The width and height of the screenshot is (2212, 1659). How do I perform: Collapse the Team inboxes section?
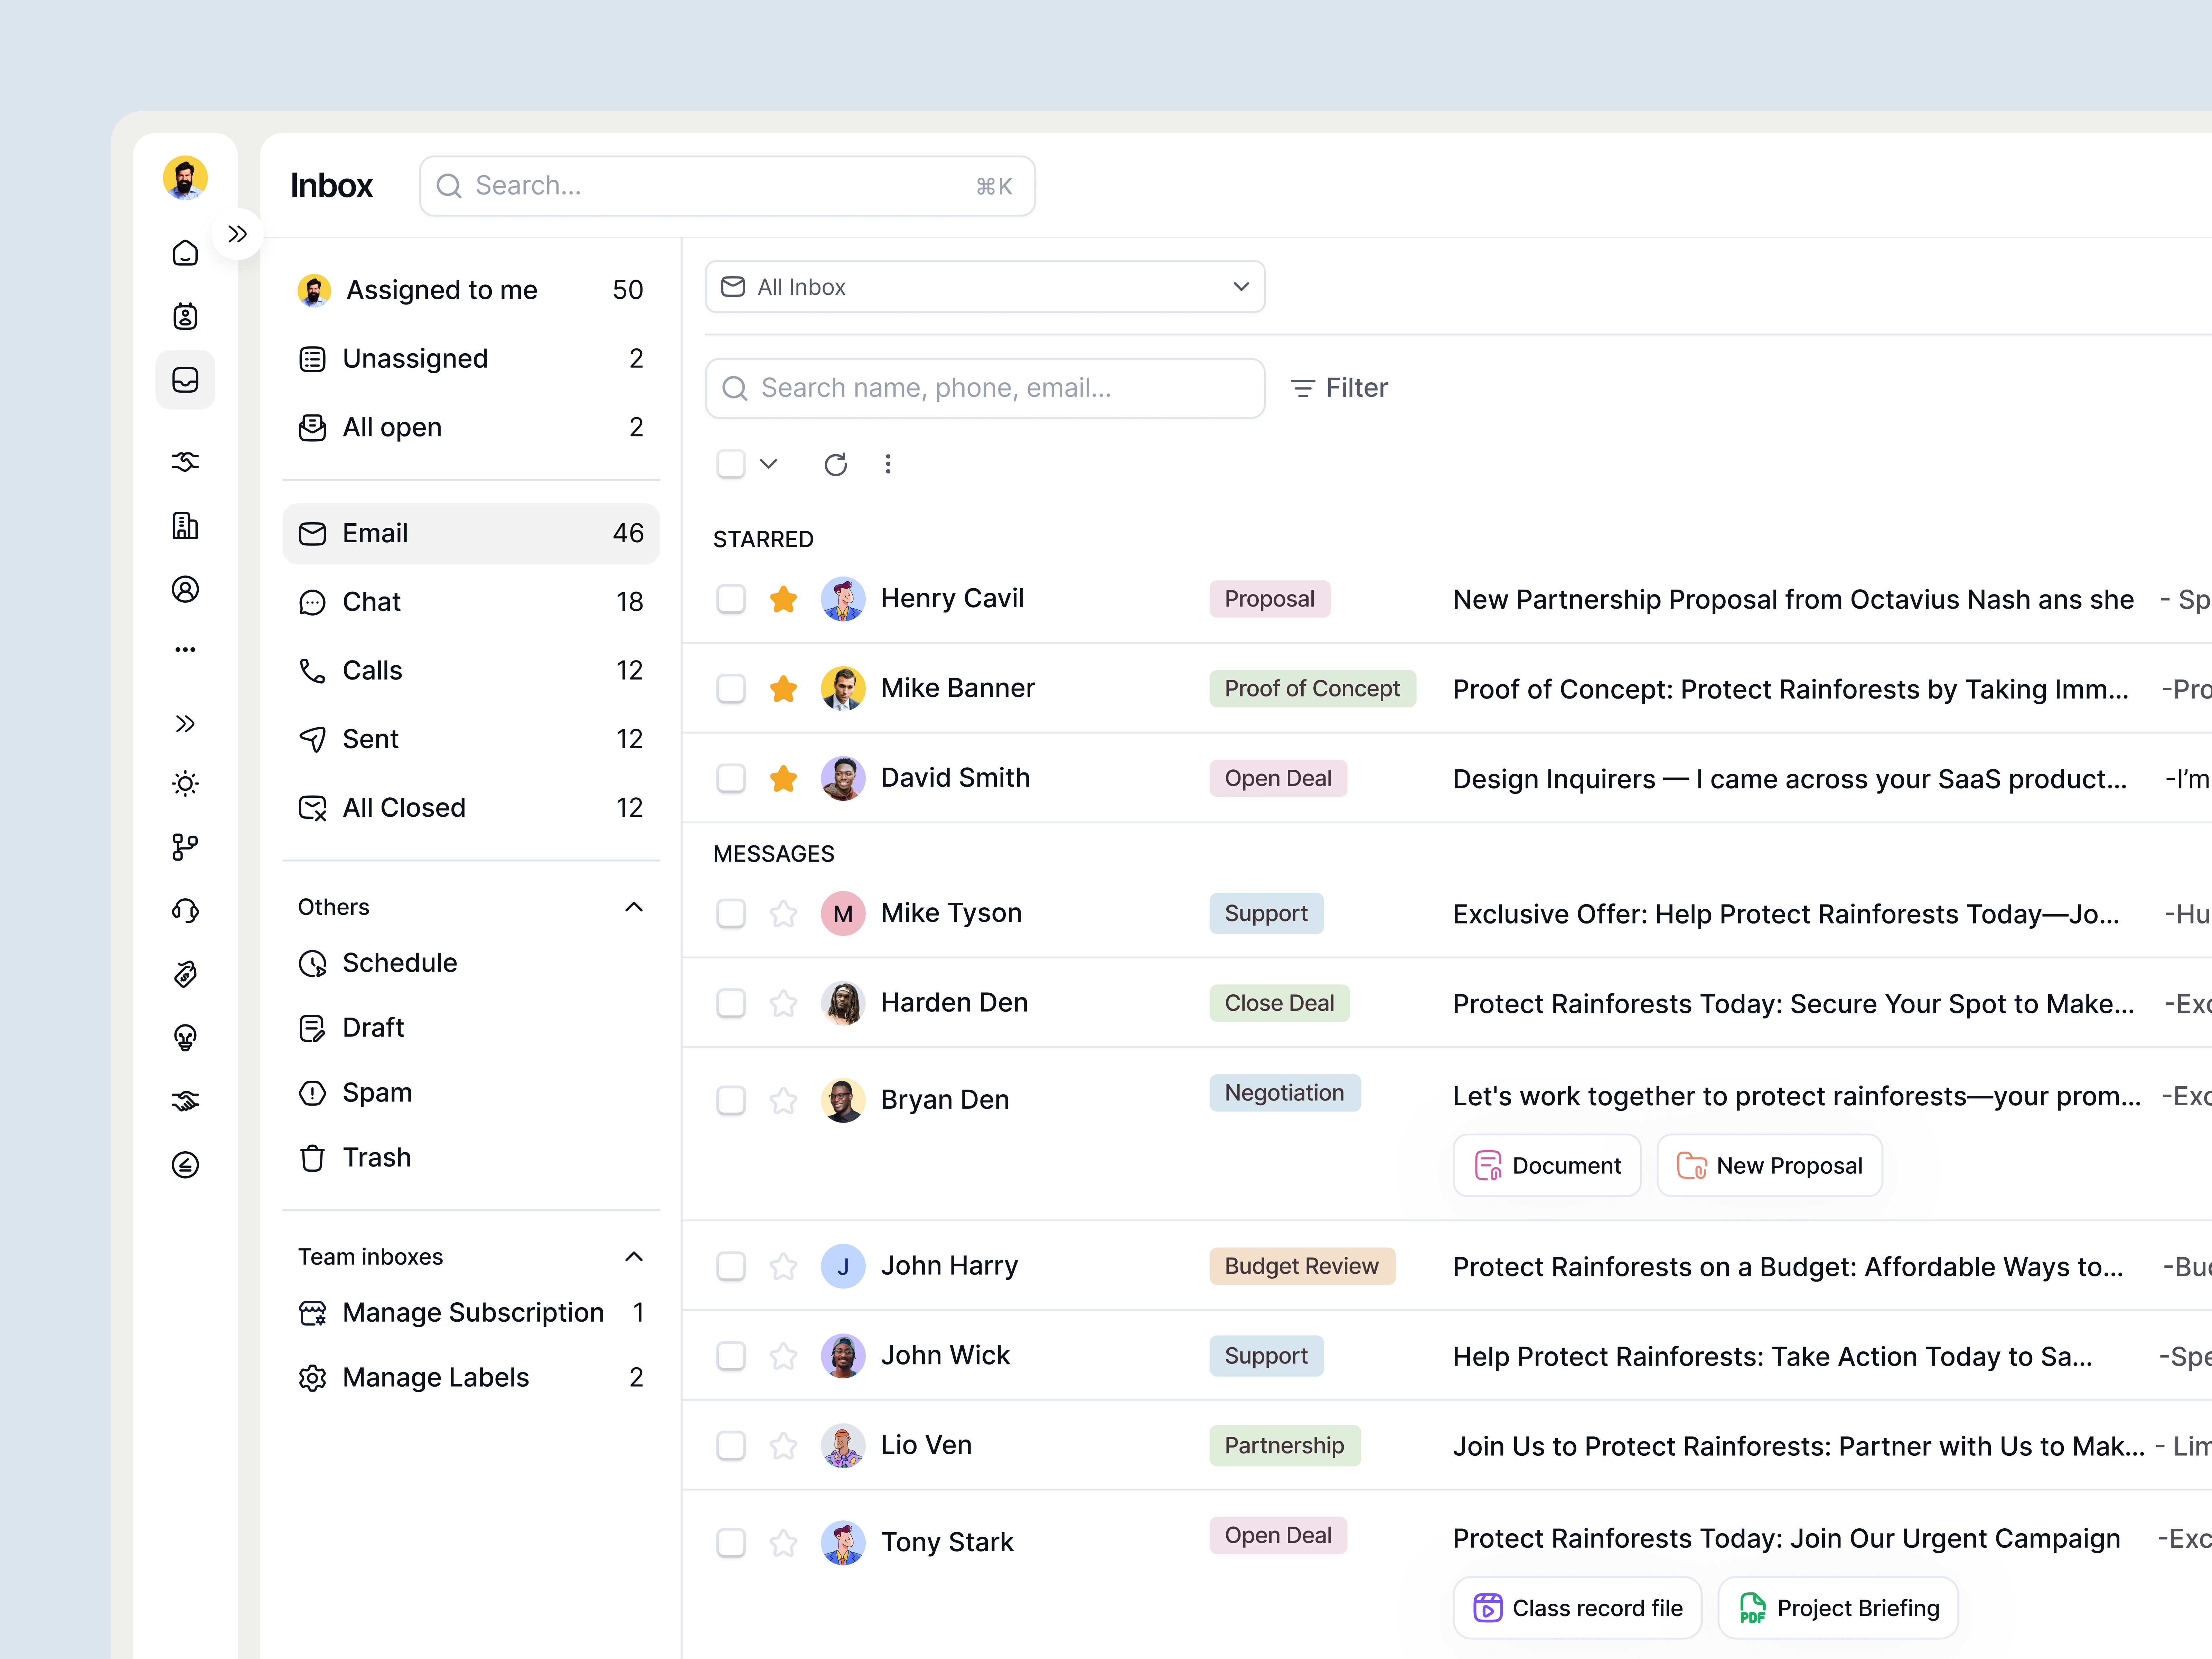pyautogui.click(x=634, y=1257)
